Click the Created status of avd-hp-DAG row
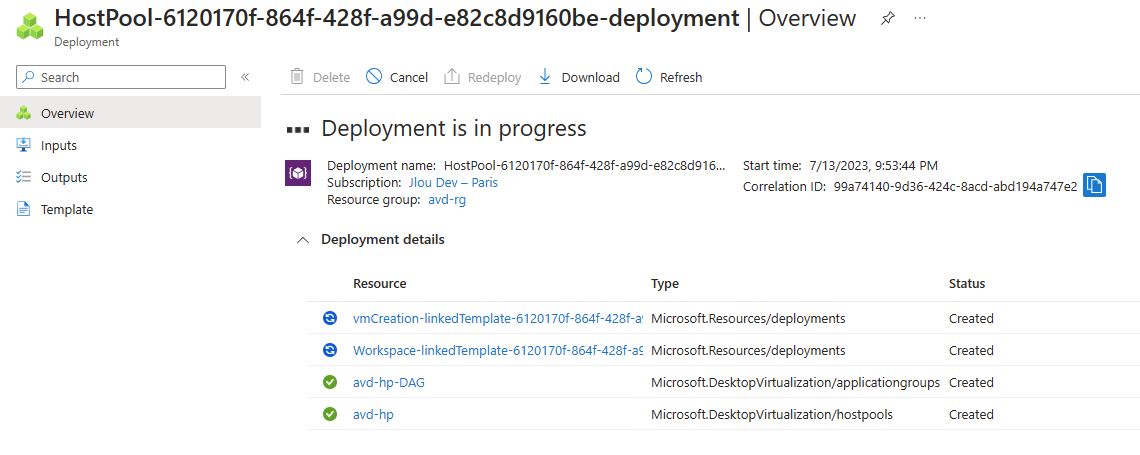This screenshot has height=455, width=1140. pyautogui.click(x=971, y=382)
